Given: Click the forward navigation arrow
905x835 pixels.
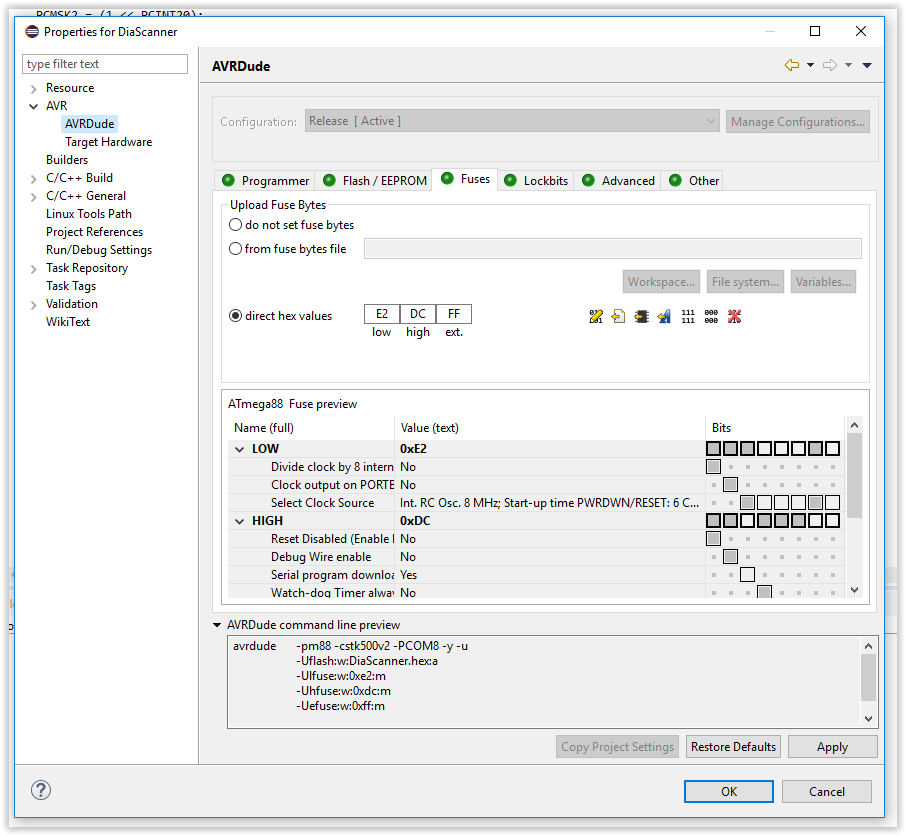Looking at the screenshot, I should point(830,65).
